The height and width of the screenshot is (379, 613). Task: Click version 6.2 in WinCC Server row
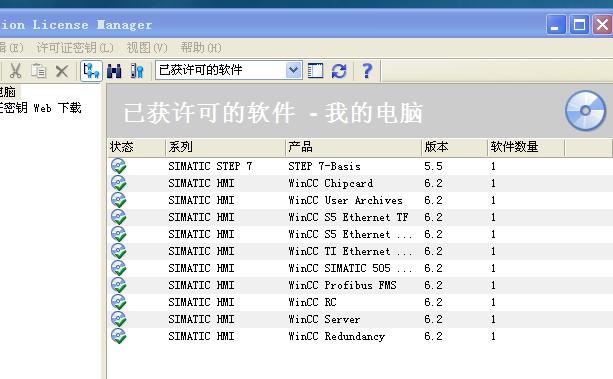(433, 319)
